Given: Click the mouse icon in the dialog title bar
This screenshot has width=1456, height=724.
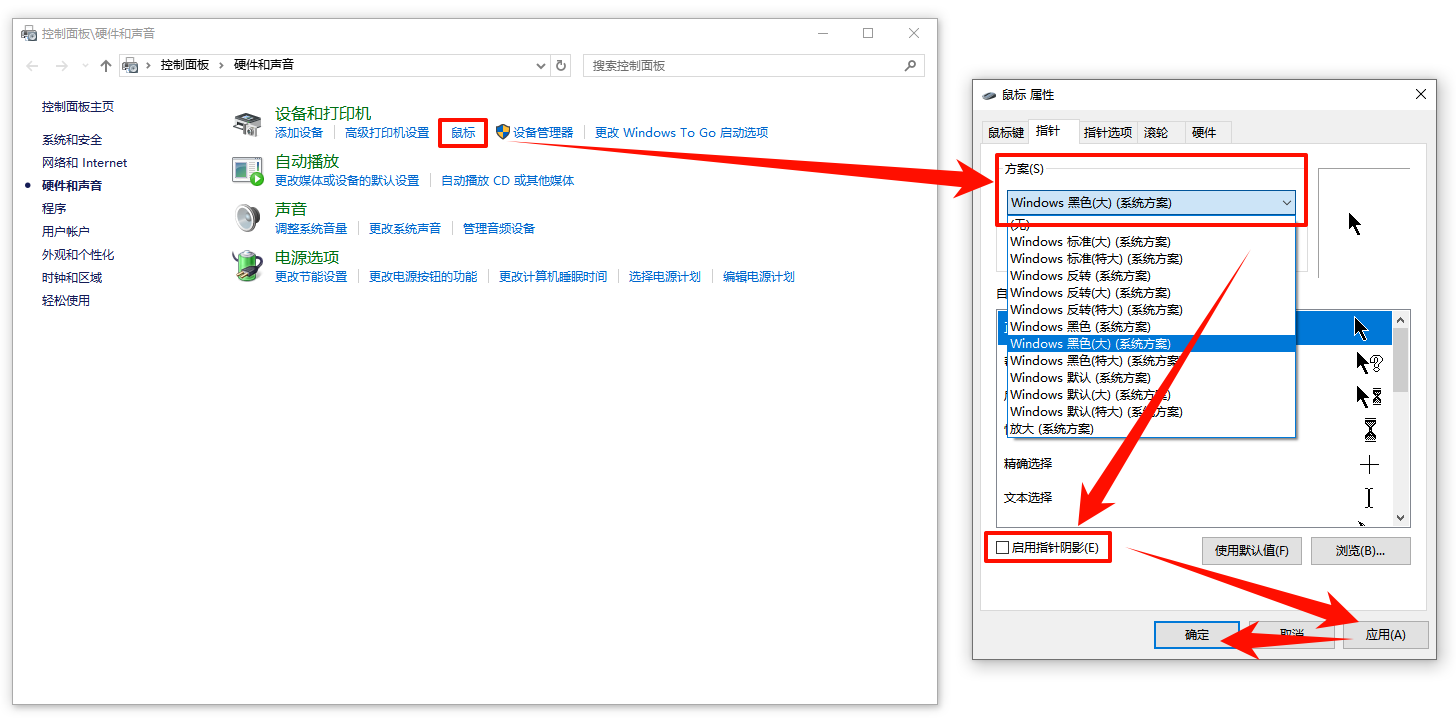Looking at the screenshot, I should click(x=990, y=95).
